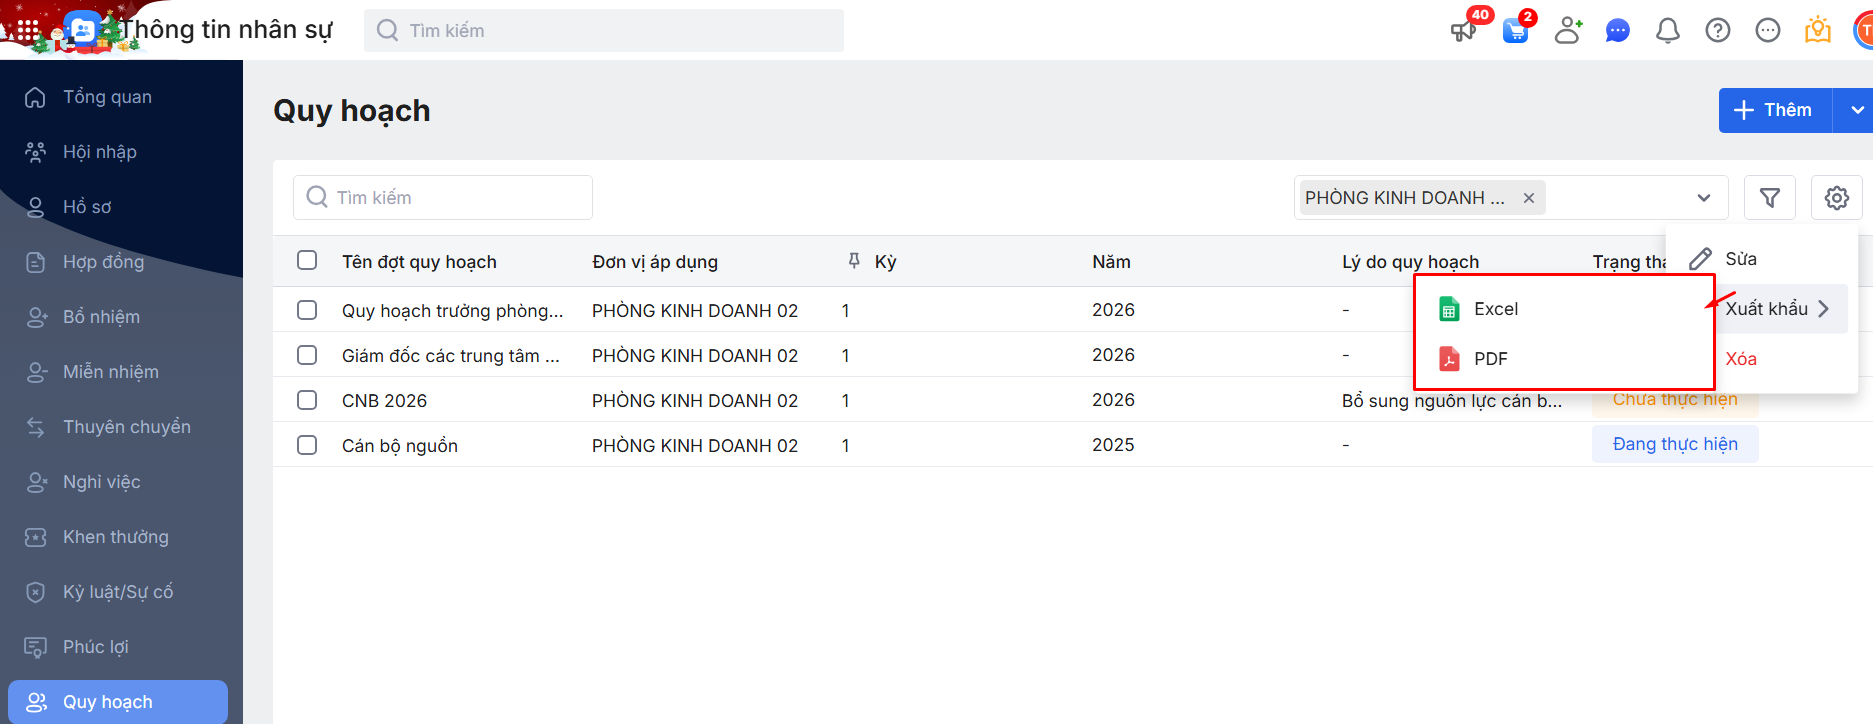1873x724 pixels.
Task: Remove the PHÒNG KINH DOANH filter tag
Action: click(1528, 198)
